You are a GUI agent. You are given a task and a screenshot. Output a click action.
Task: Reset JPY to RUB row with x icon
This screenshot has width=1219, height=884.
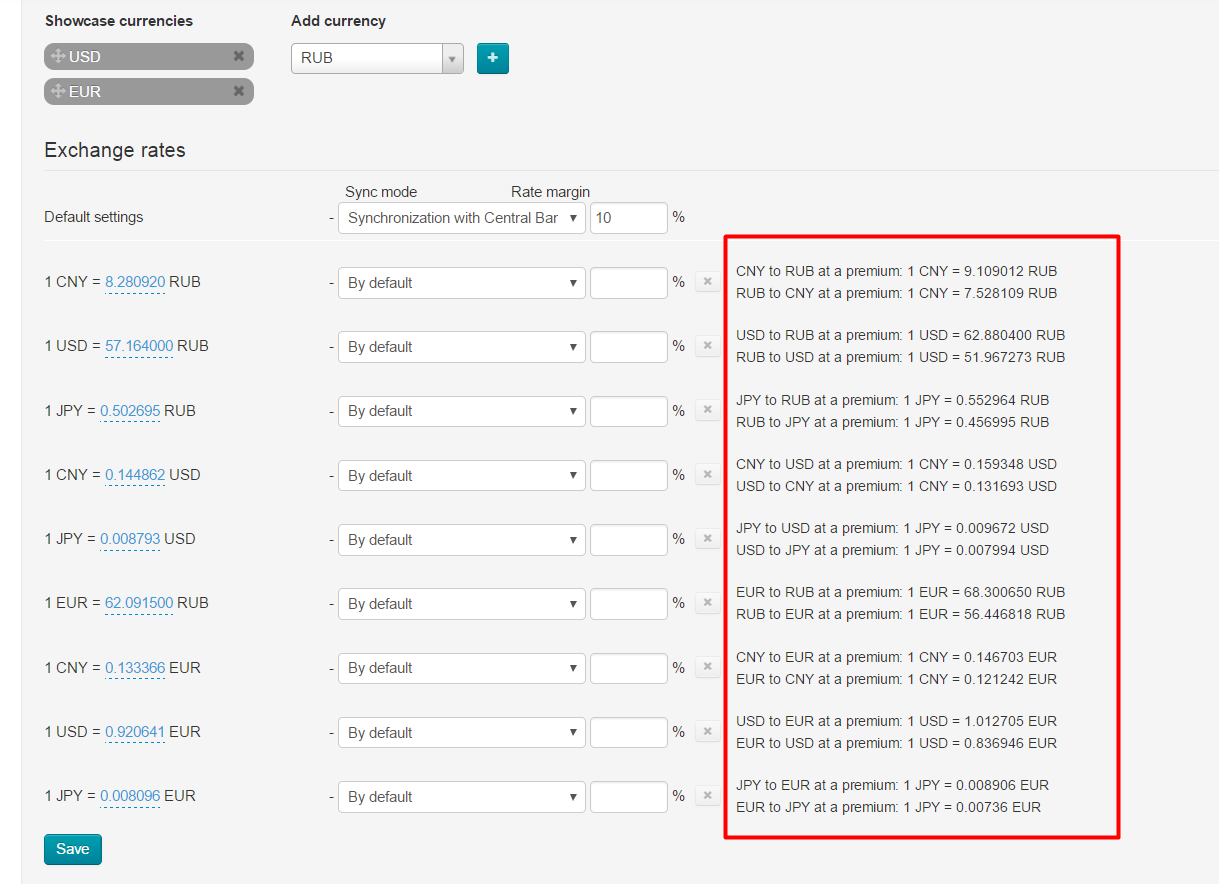(707, 410)
